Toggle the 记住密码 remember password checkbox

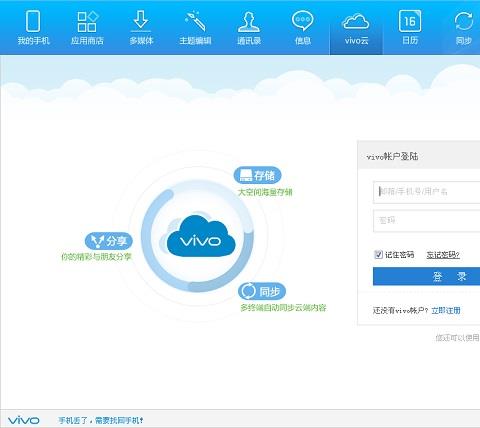click(x=378, y=255)
